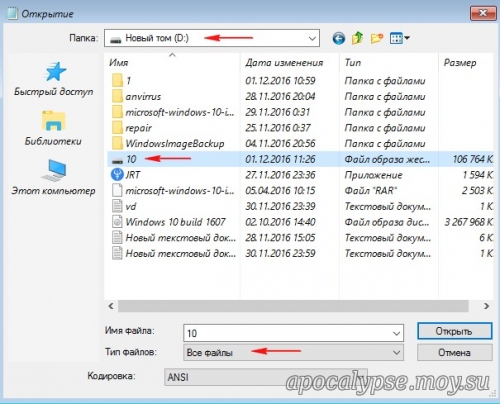The width and height of the screenshot is (500, 404).
Task: Click the horizontal scrollbar right arrow
Action: point(486,306)
